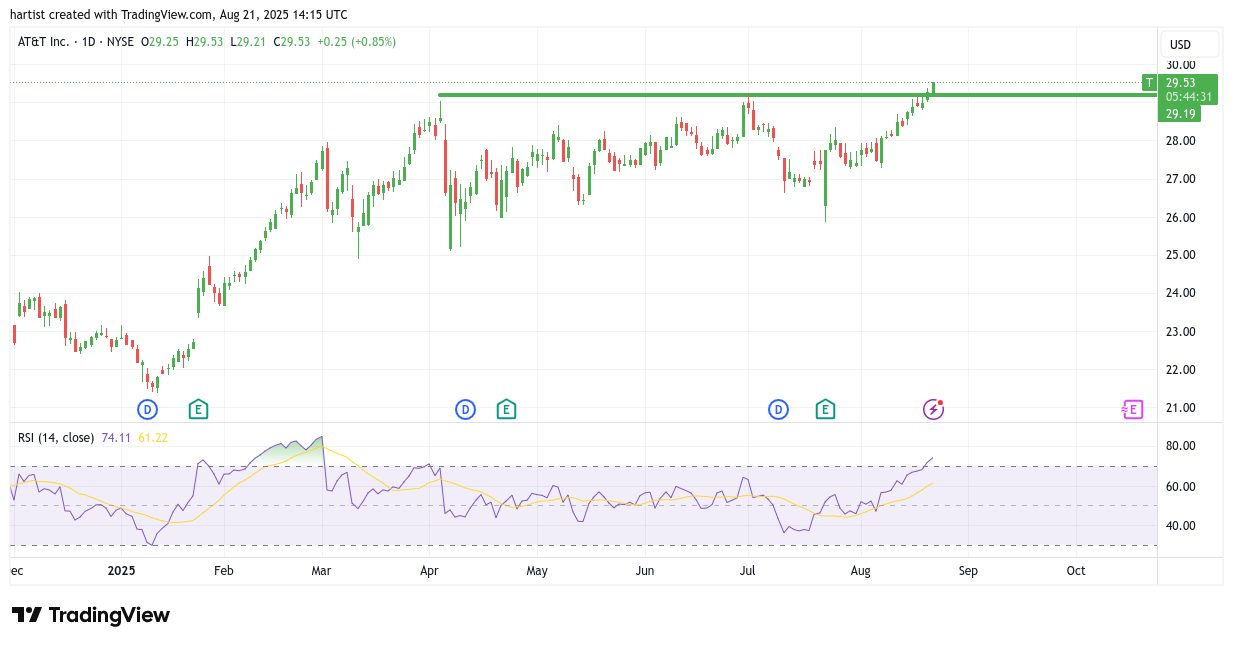Screen dimensions: 1233x645
Task: Click the current price label 29.53
Action: (1181, 83)
